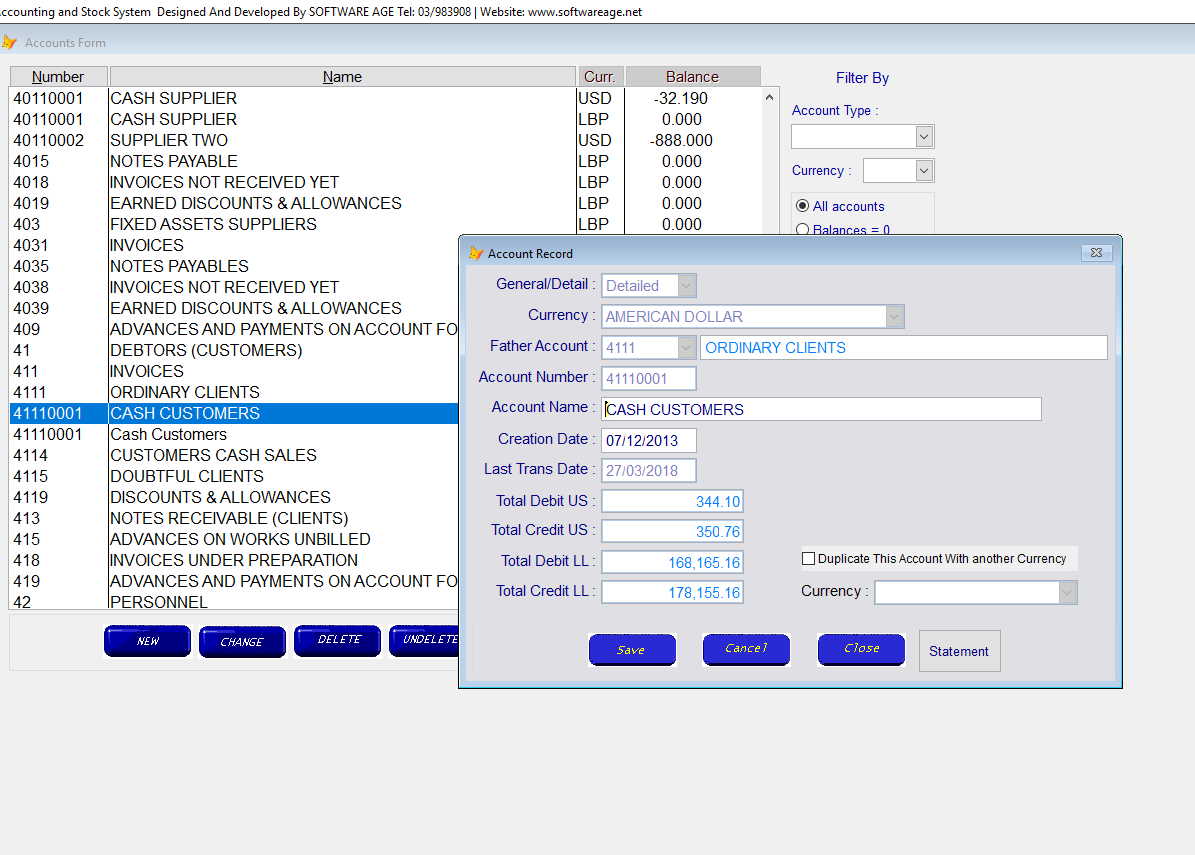
Task: Open the Statement for this account
Action: click(959, 650)
